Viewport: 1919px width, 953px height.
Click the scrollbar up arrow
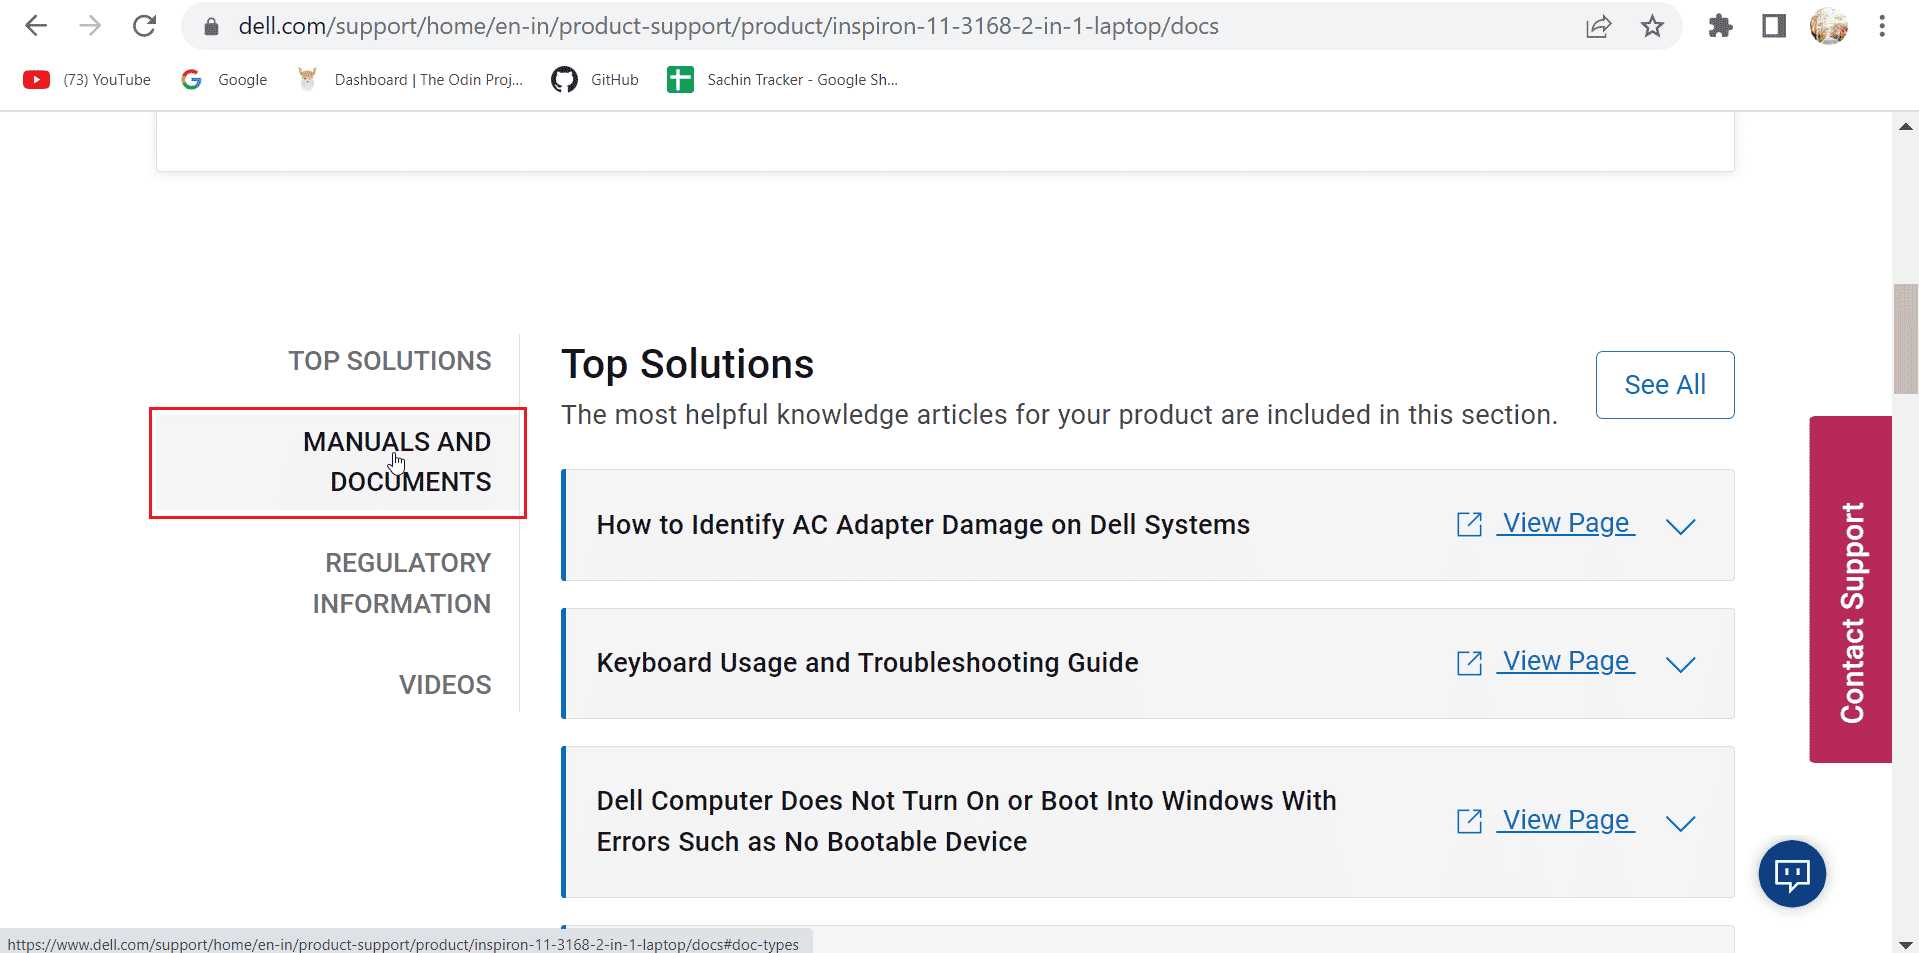(x=1905, y=126)
